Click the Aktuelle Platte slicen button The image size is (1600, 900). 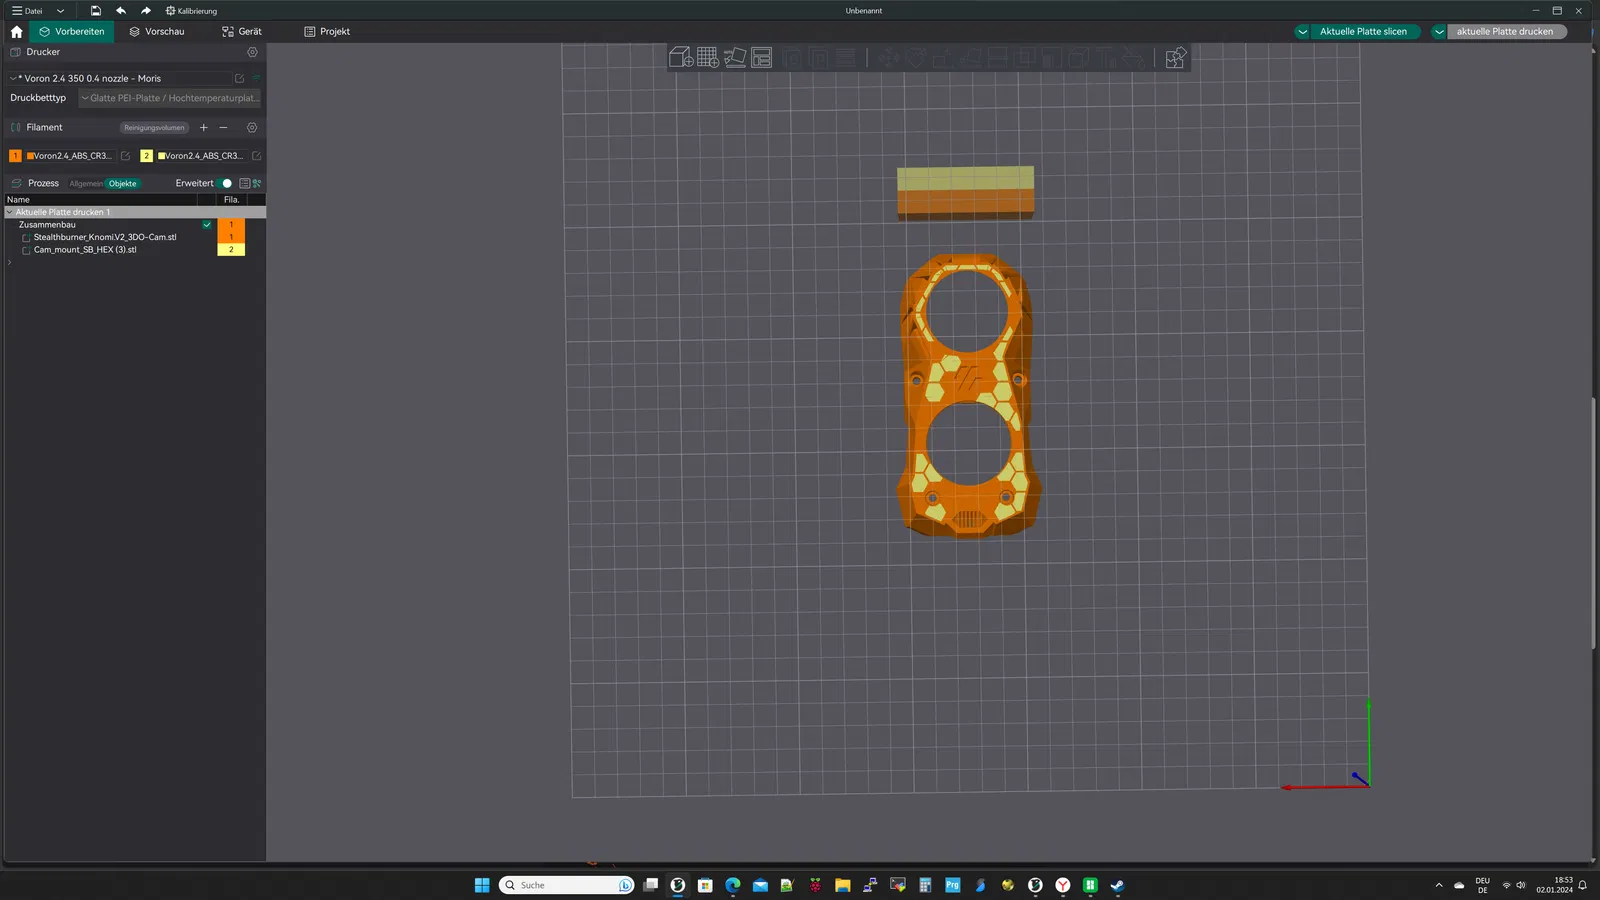1363,32
